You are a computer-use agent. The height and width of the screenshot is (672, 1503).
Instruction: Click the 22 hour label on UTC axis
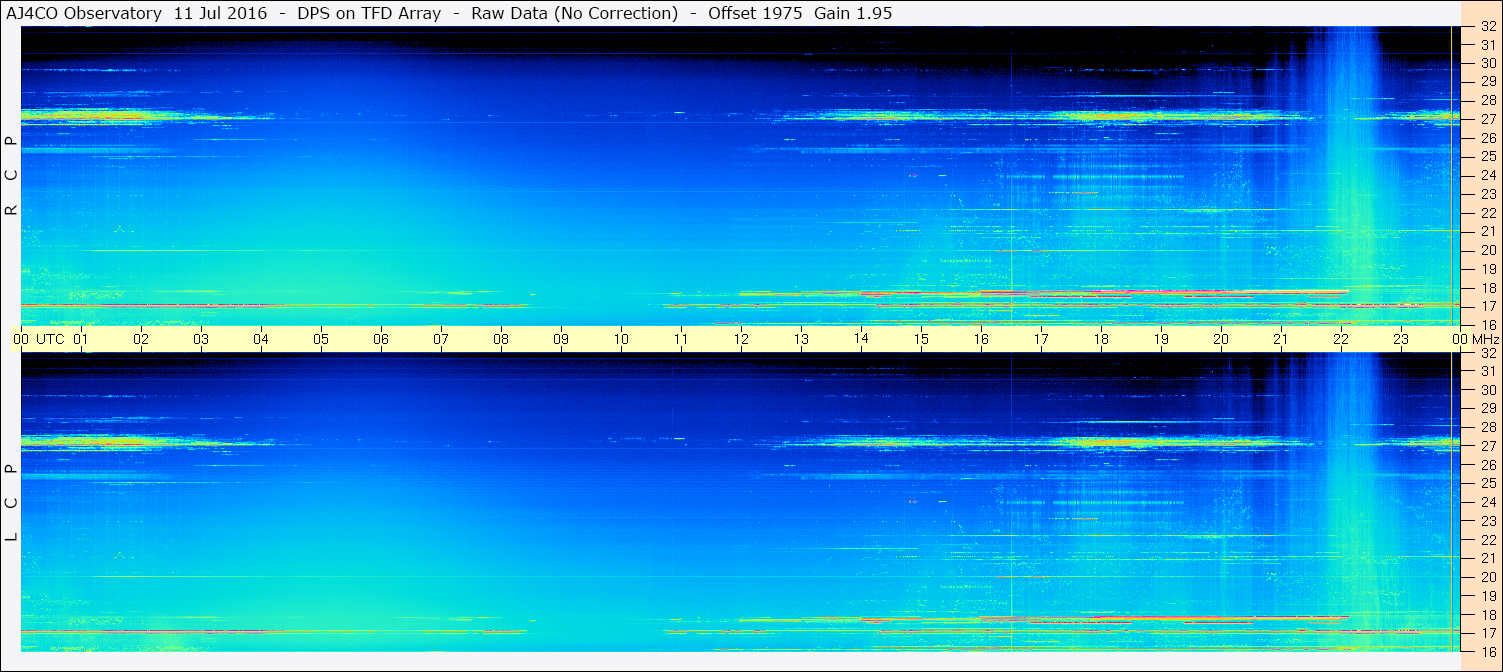[x=1341, y=339]
